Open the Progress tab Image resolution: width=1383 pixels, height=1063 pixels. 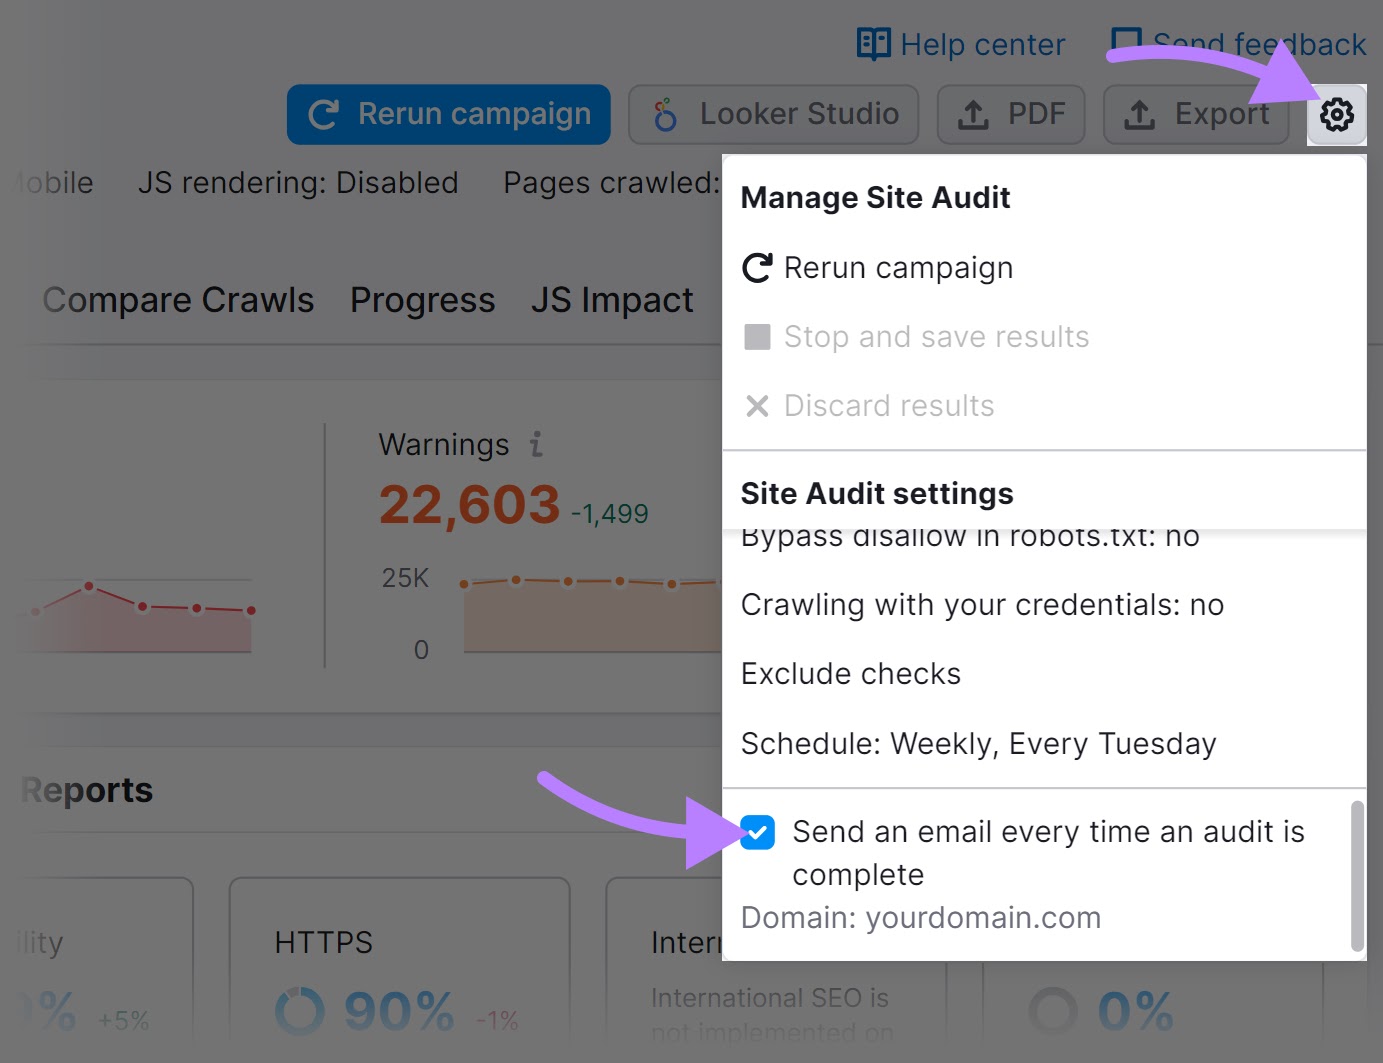(x=422, y=299)
